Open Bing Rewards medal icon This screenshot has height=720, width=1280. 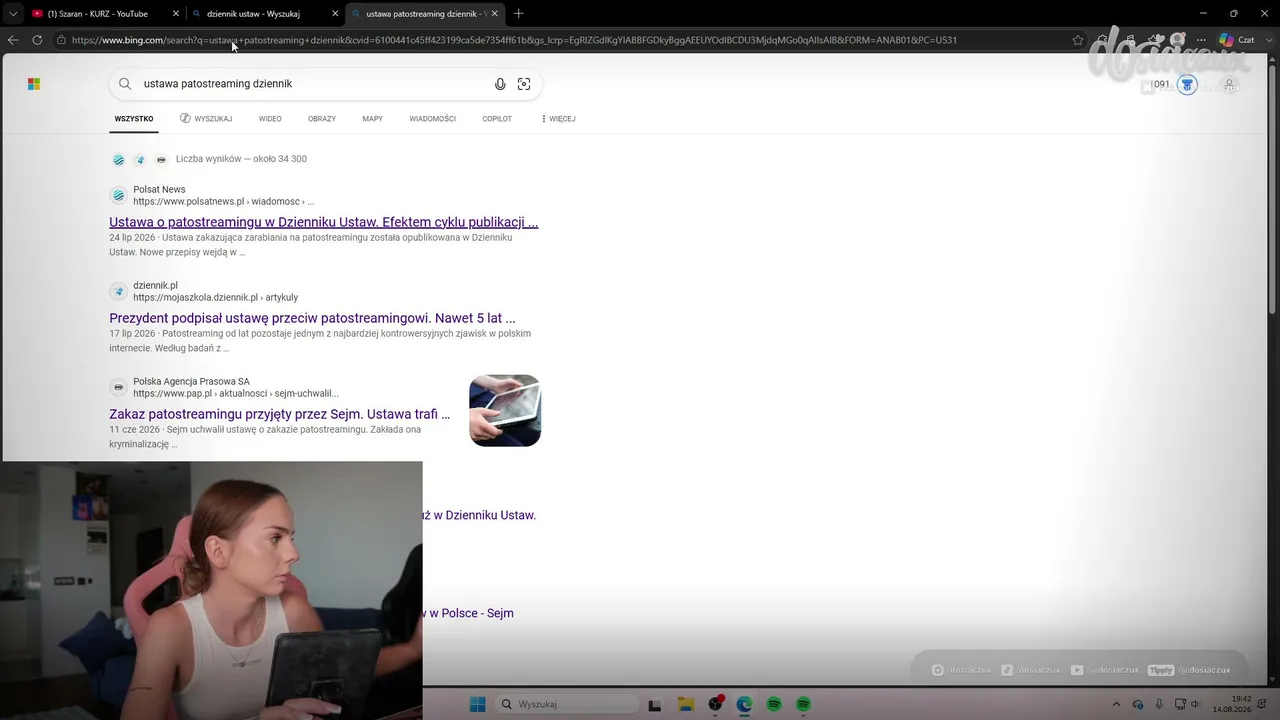point(1187,85)
